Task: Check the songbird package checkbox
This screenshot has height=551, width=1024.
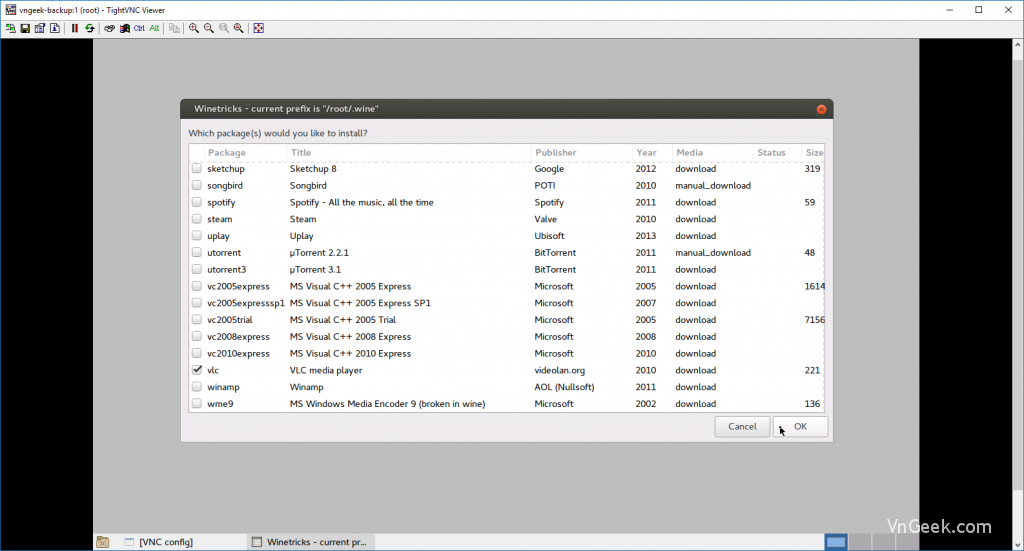Action: pos(197,185)
